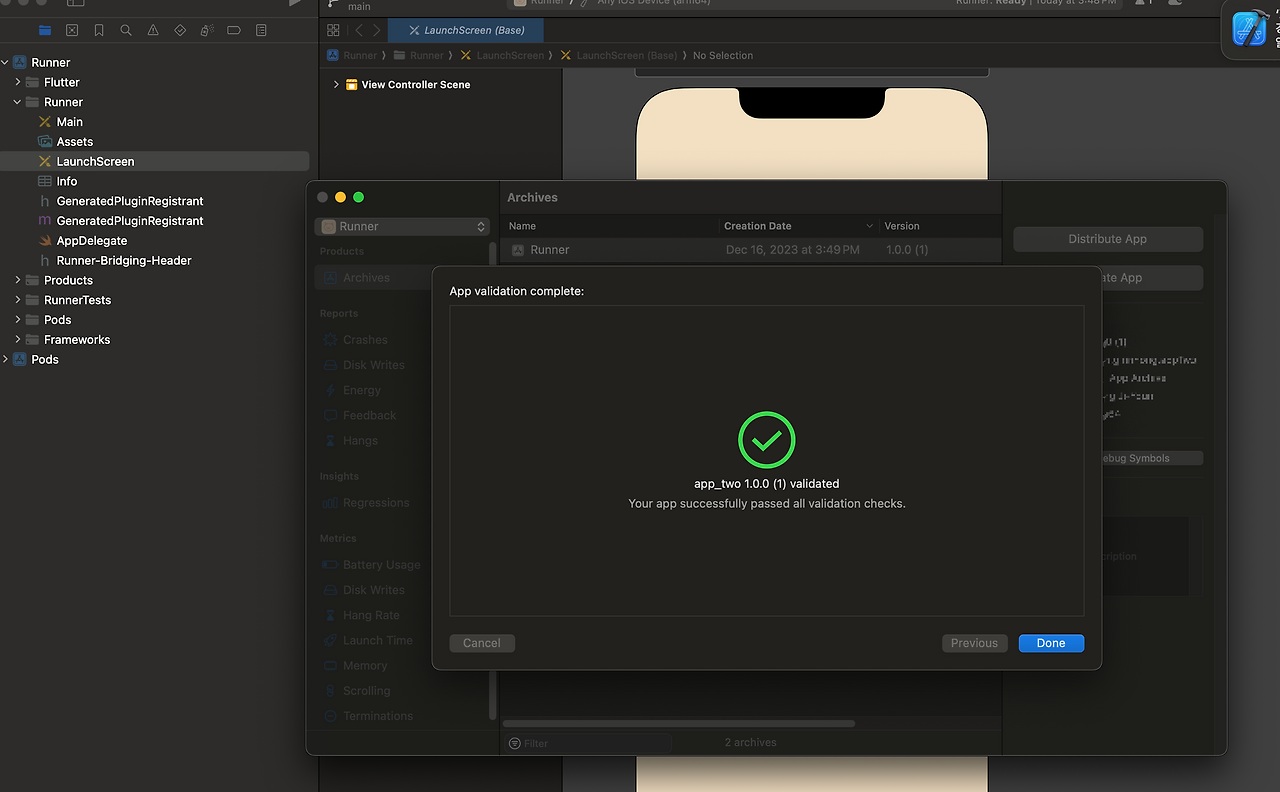Viewport: 1280px width, 792px height.
Task: Select Disk Writes under Reports
Action: tap(373, 365)
